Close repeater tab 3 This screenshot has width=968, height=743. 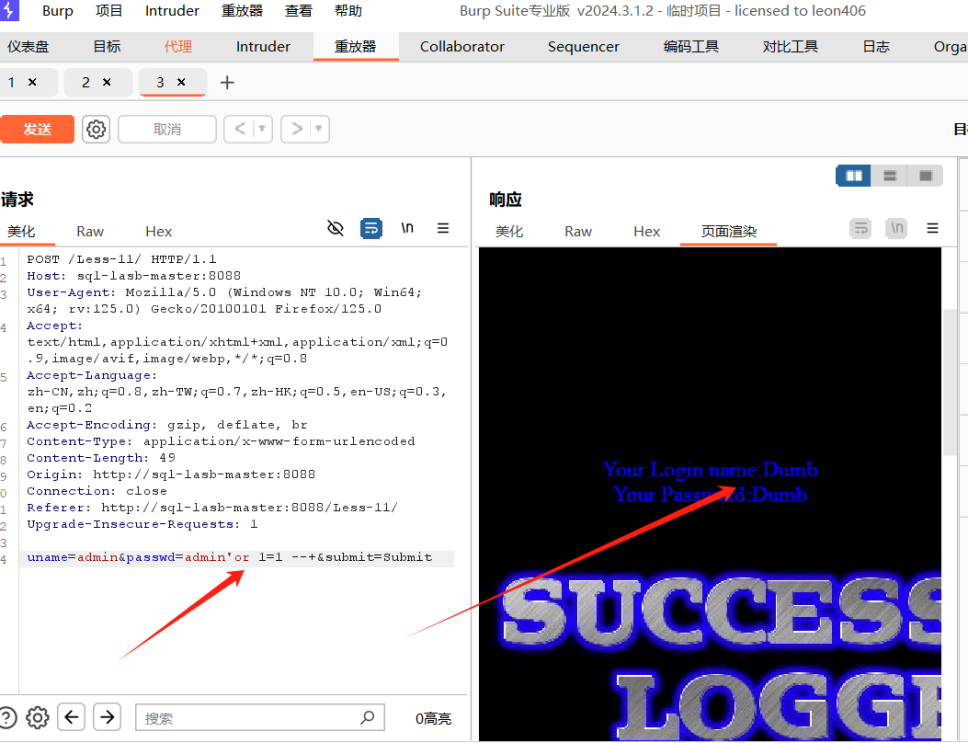pos(182,82)
